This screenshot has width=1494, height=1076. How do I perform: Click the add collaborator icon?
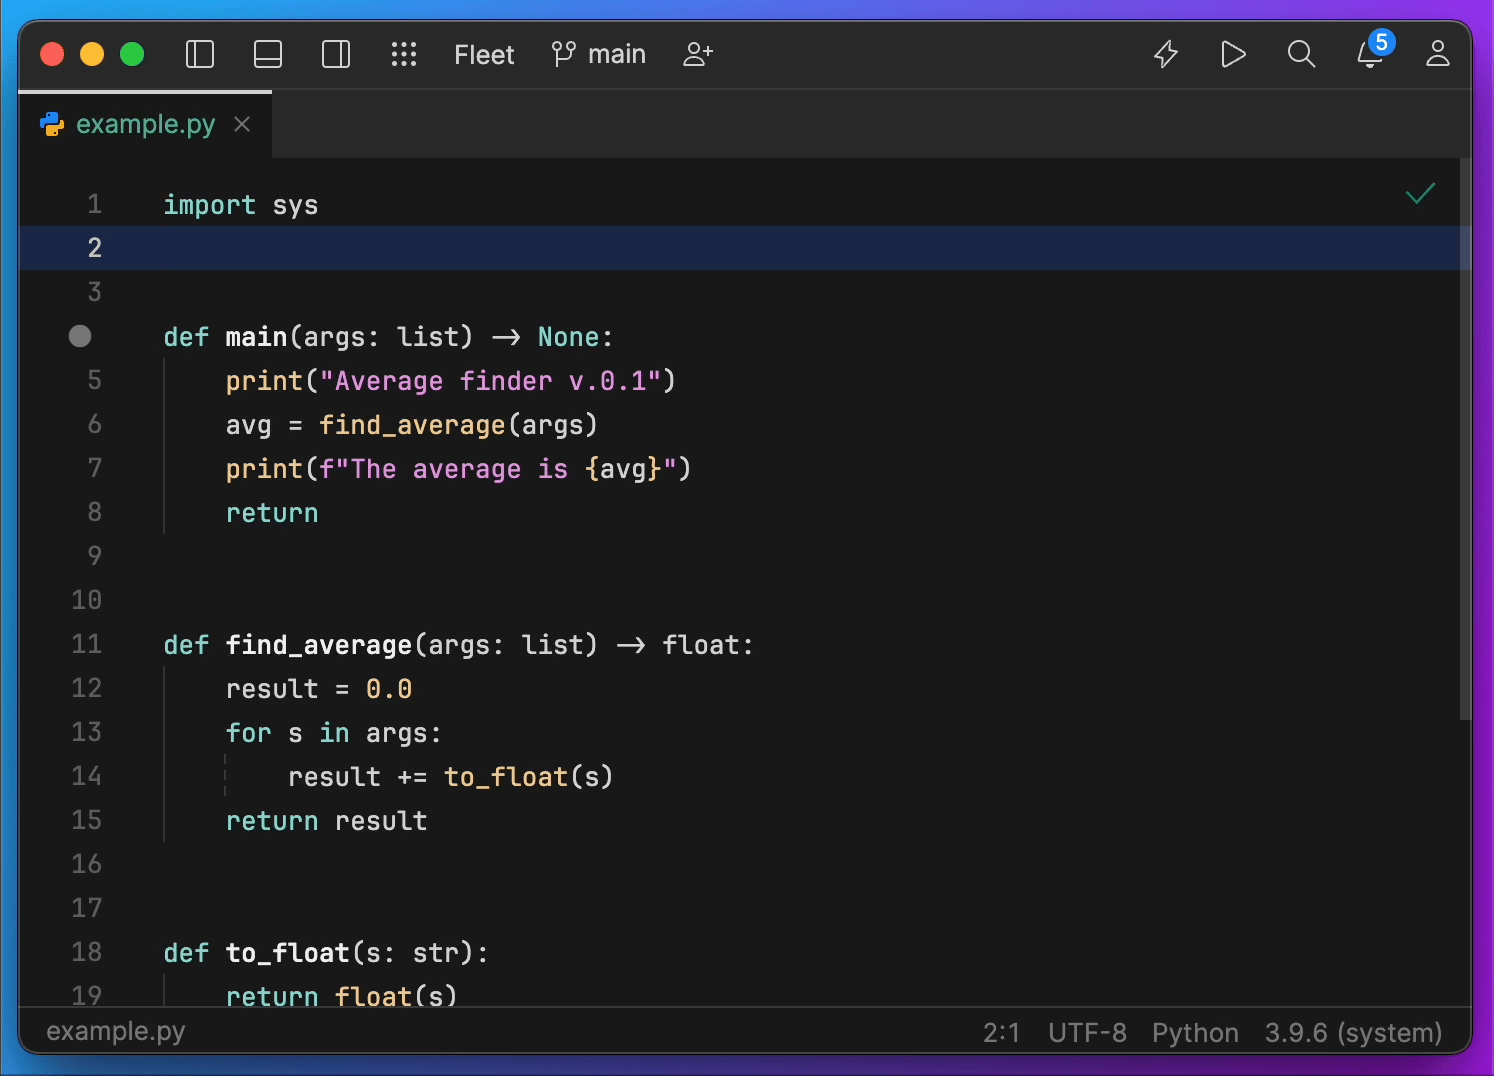[698, 54]
